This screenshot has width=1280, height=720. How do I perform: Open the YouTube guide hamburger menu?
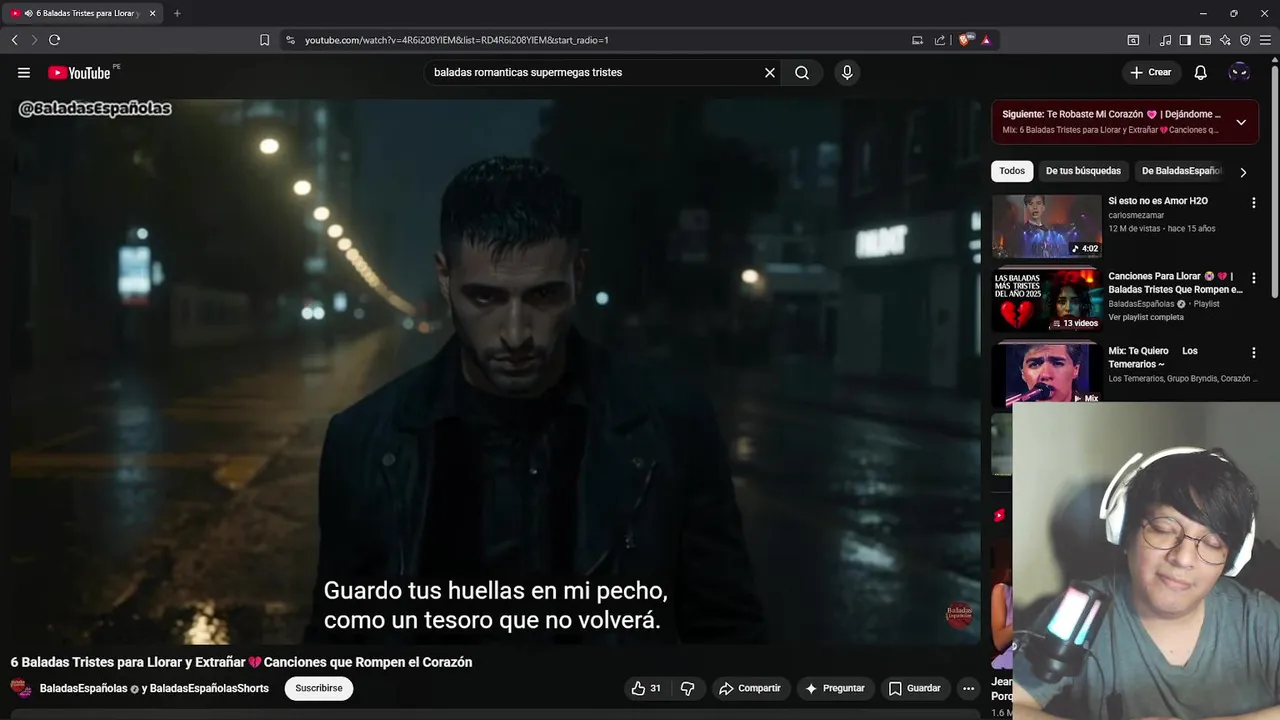pyautogui.click(x=24, y=72)
